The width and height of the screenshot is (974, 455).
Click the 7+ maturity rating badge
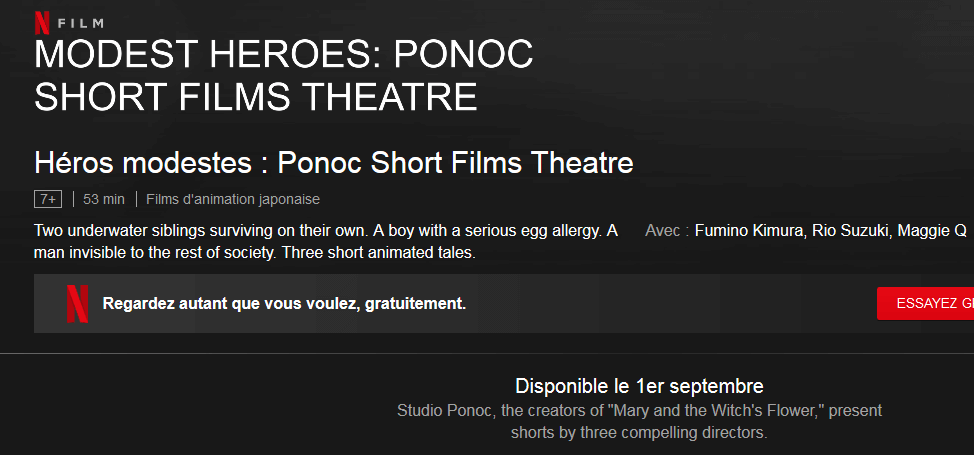pyautogui.click(x=48, y=200)
